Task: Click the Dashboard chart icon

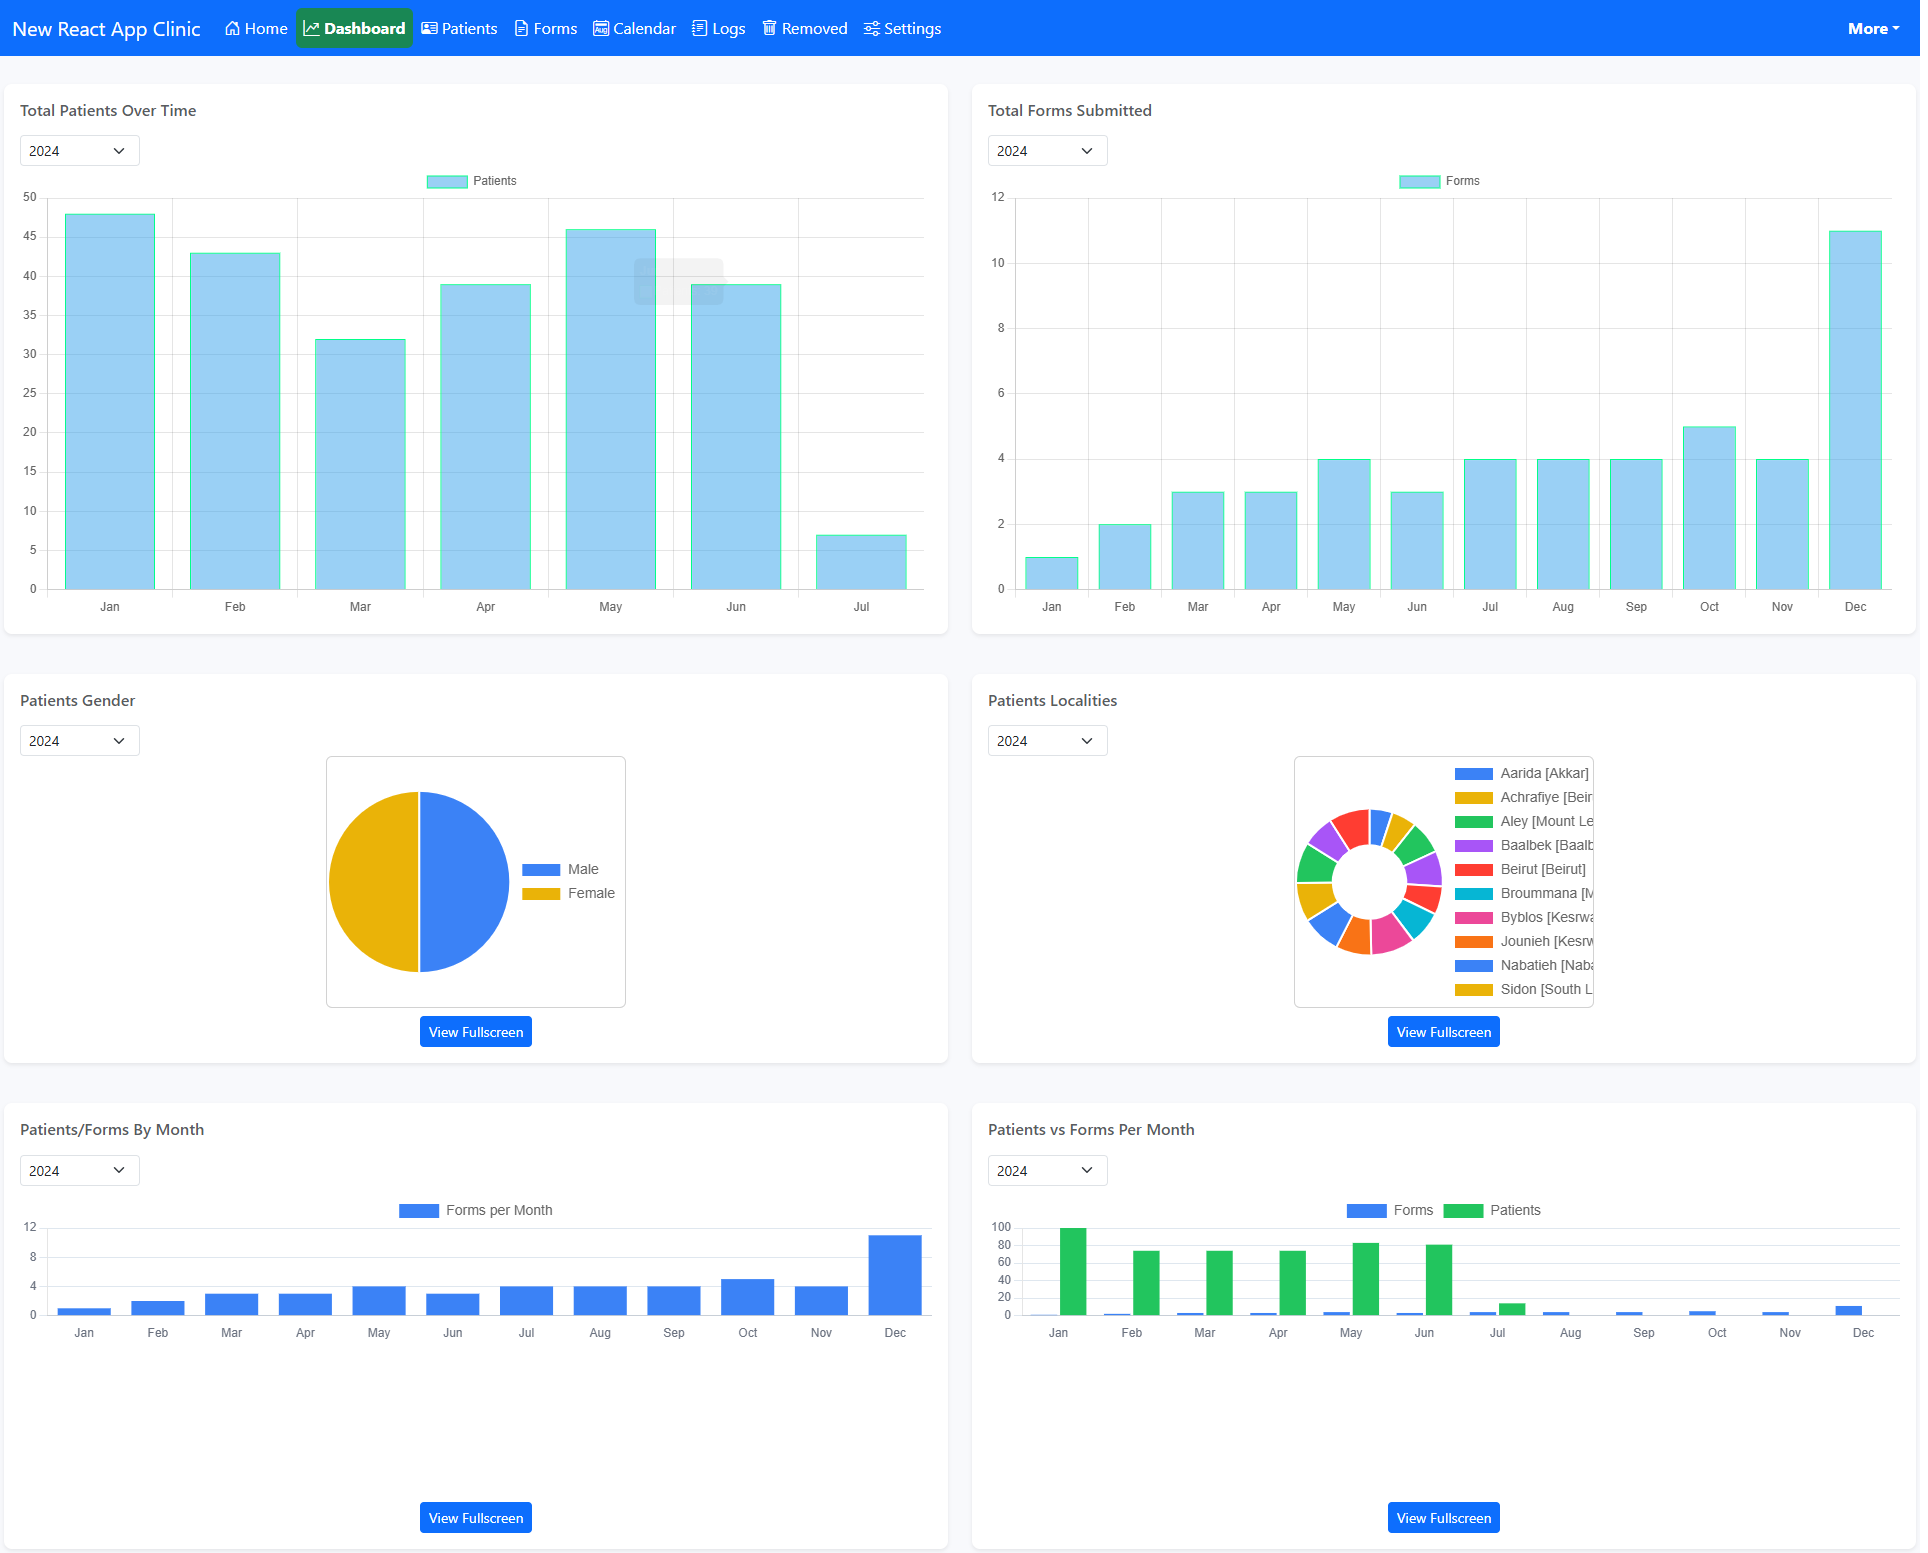Action: 312,28
